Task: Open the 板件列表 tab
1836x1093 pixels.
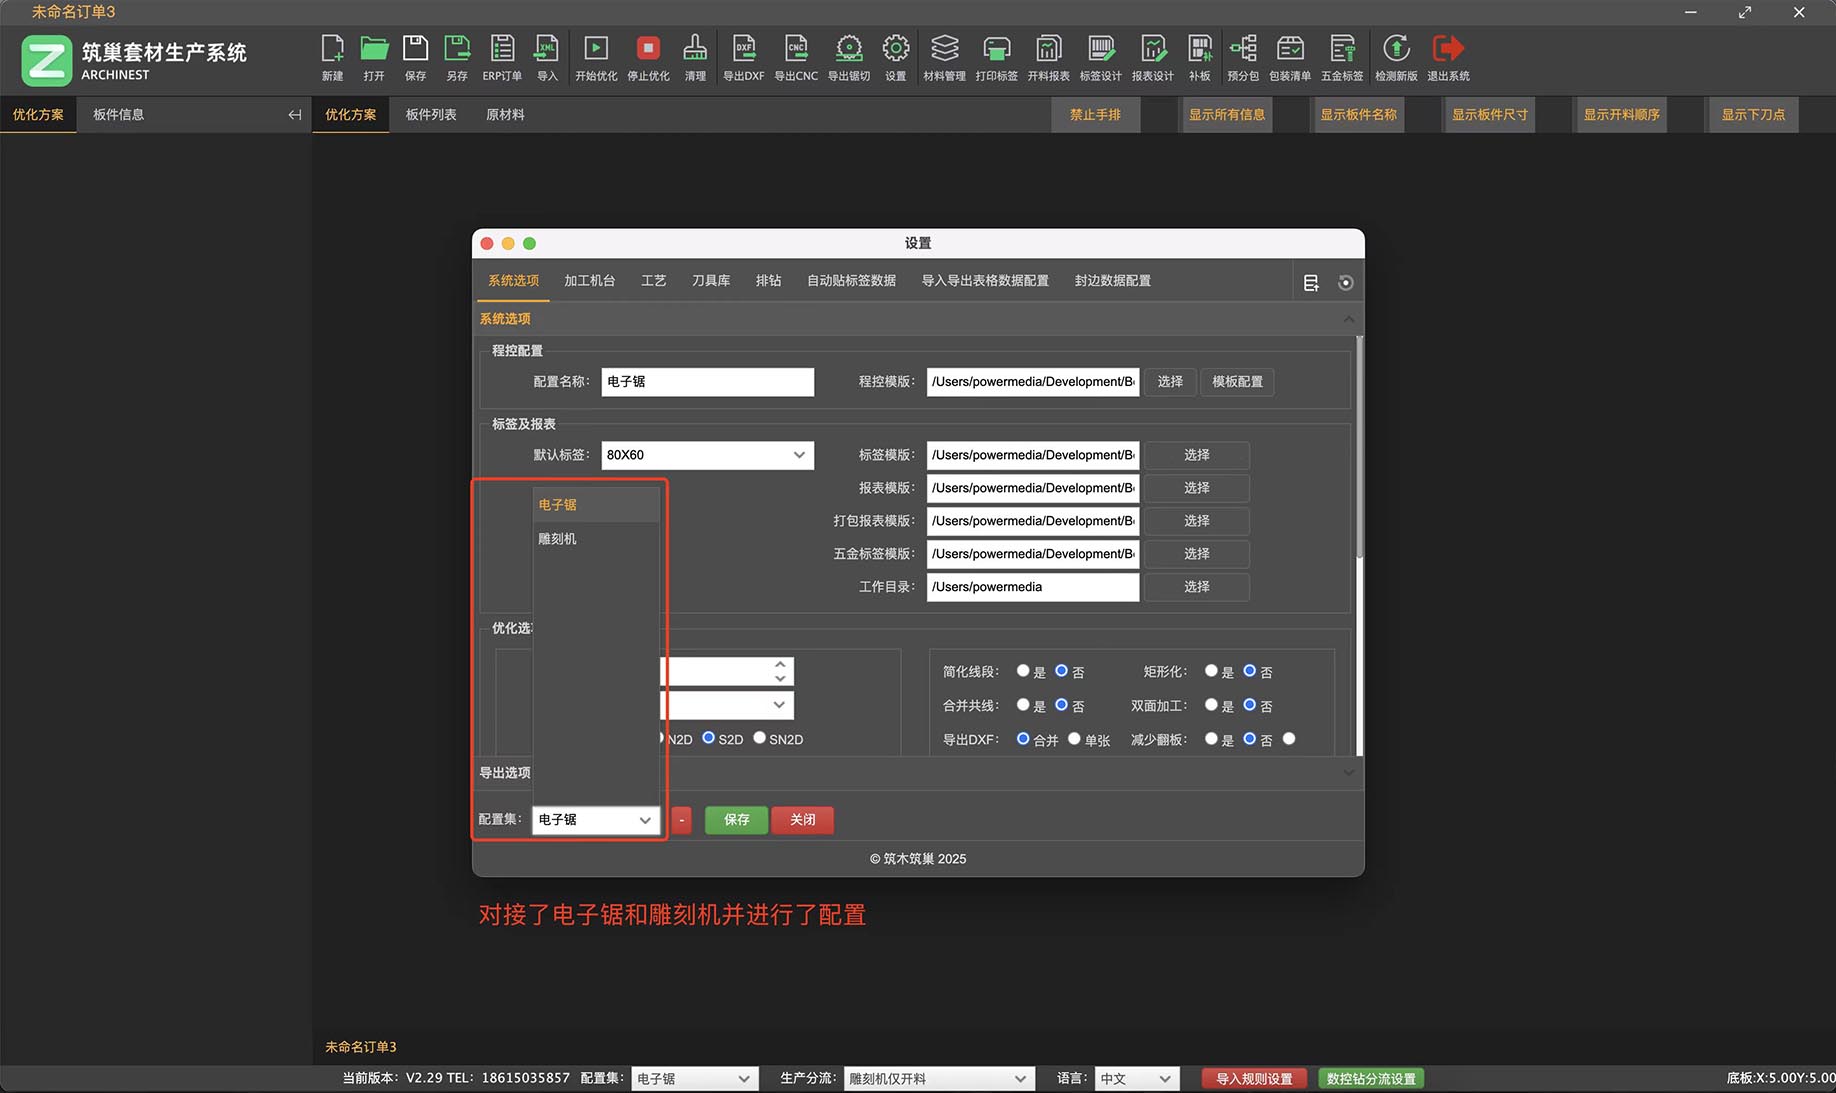Action: pyautogui.click(x=431, y=115)
